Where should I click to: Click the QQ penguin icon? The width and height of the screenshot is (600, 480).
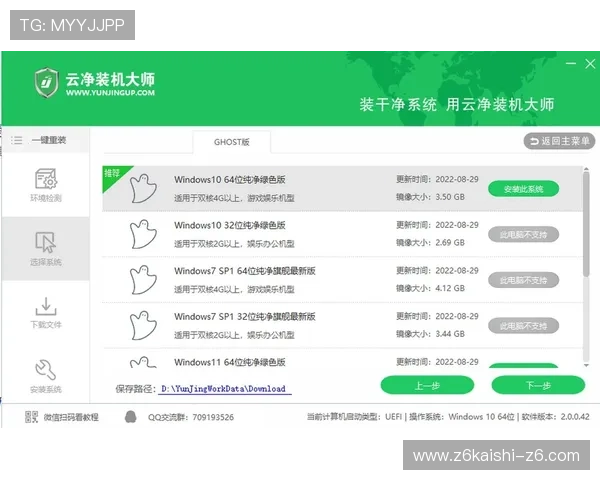(131, 417)
